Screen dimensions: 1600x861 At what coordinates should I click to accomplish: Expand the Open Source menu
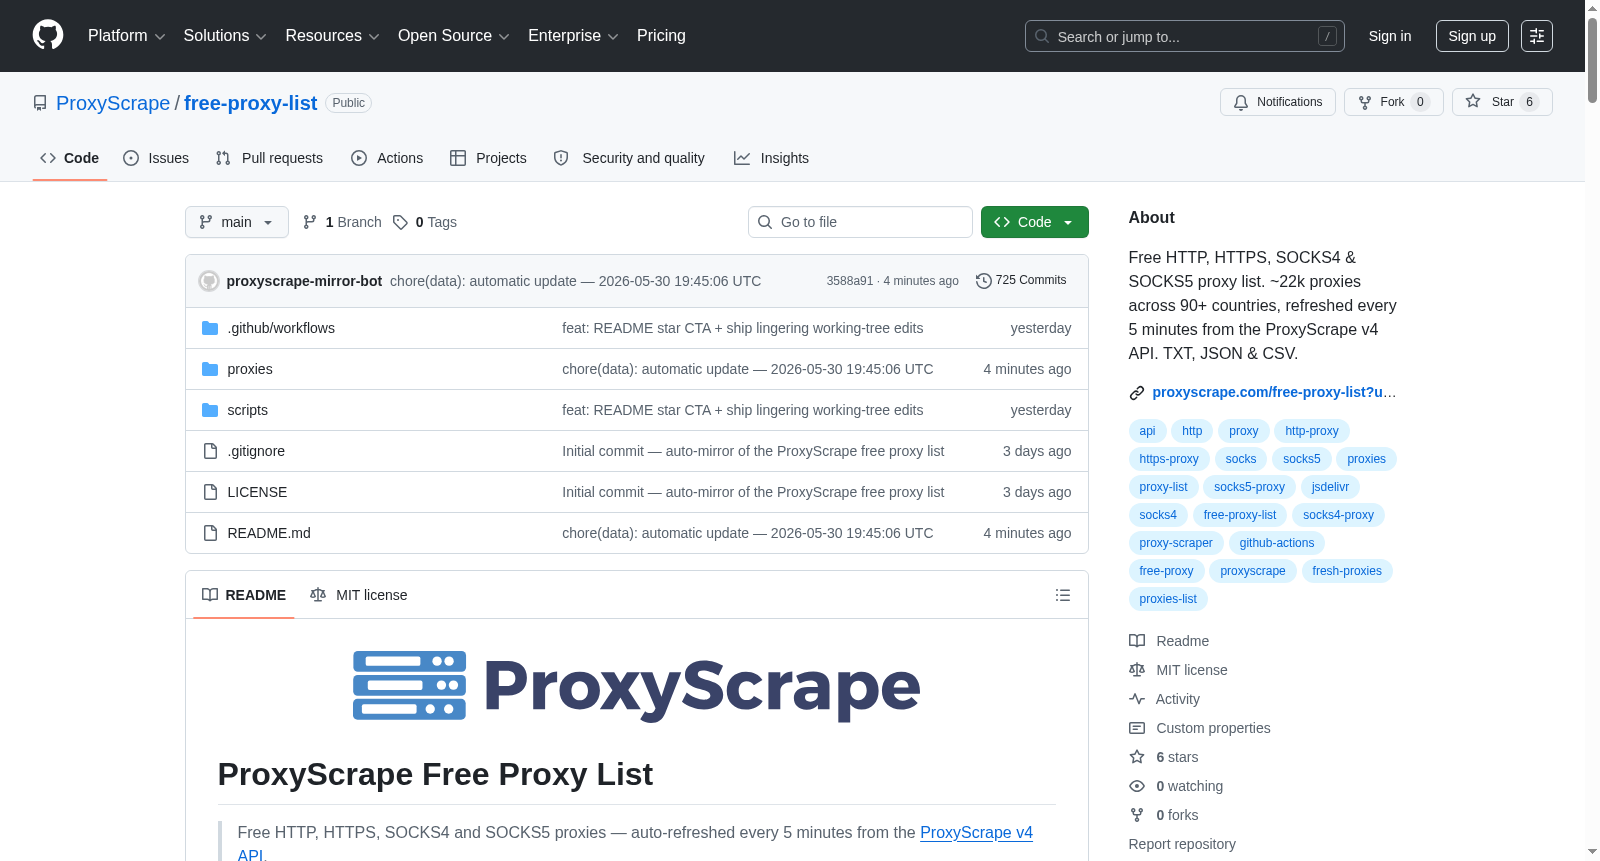pyautogui.click(x=453, y=36)
